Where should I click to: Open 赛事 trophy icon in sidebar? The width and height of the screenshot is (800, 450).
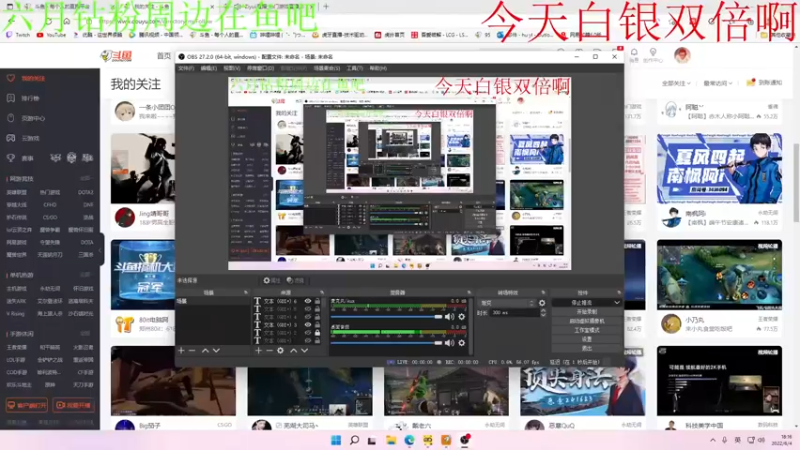tap(11, 158)
